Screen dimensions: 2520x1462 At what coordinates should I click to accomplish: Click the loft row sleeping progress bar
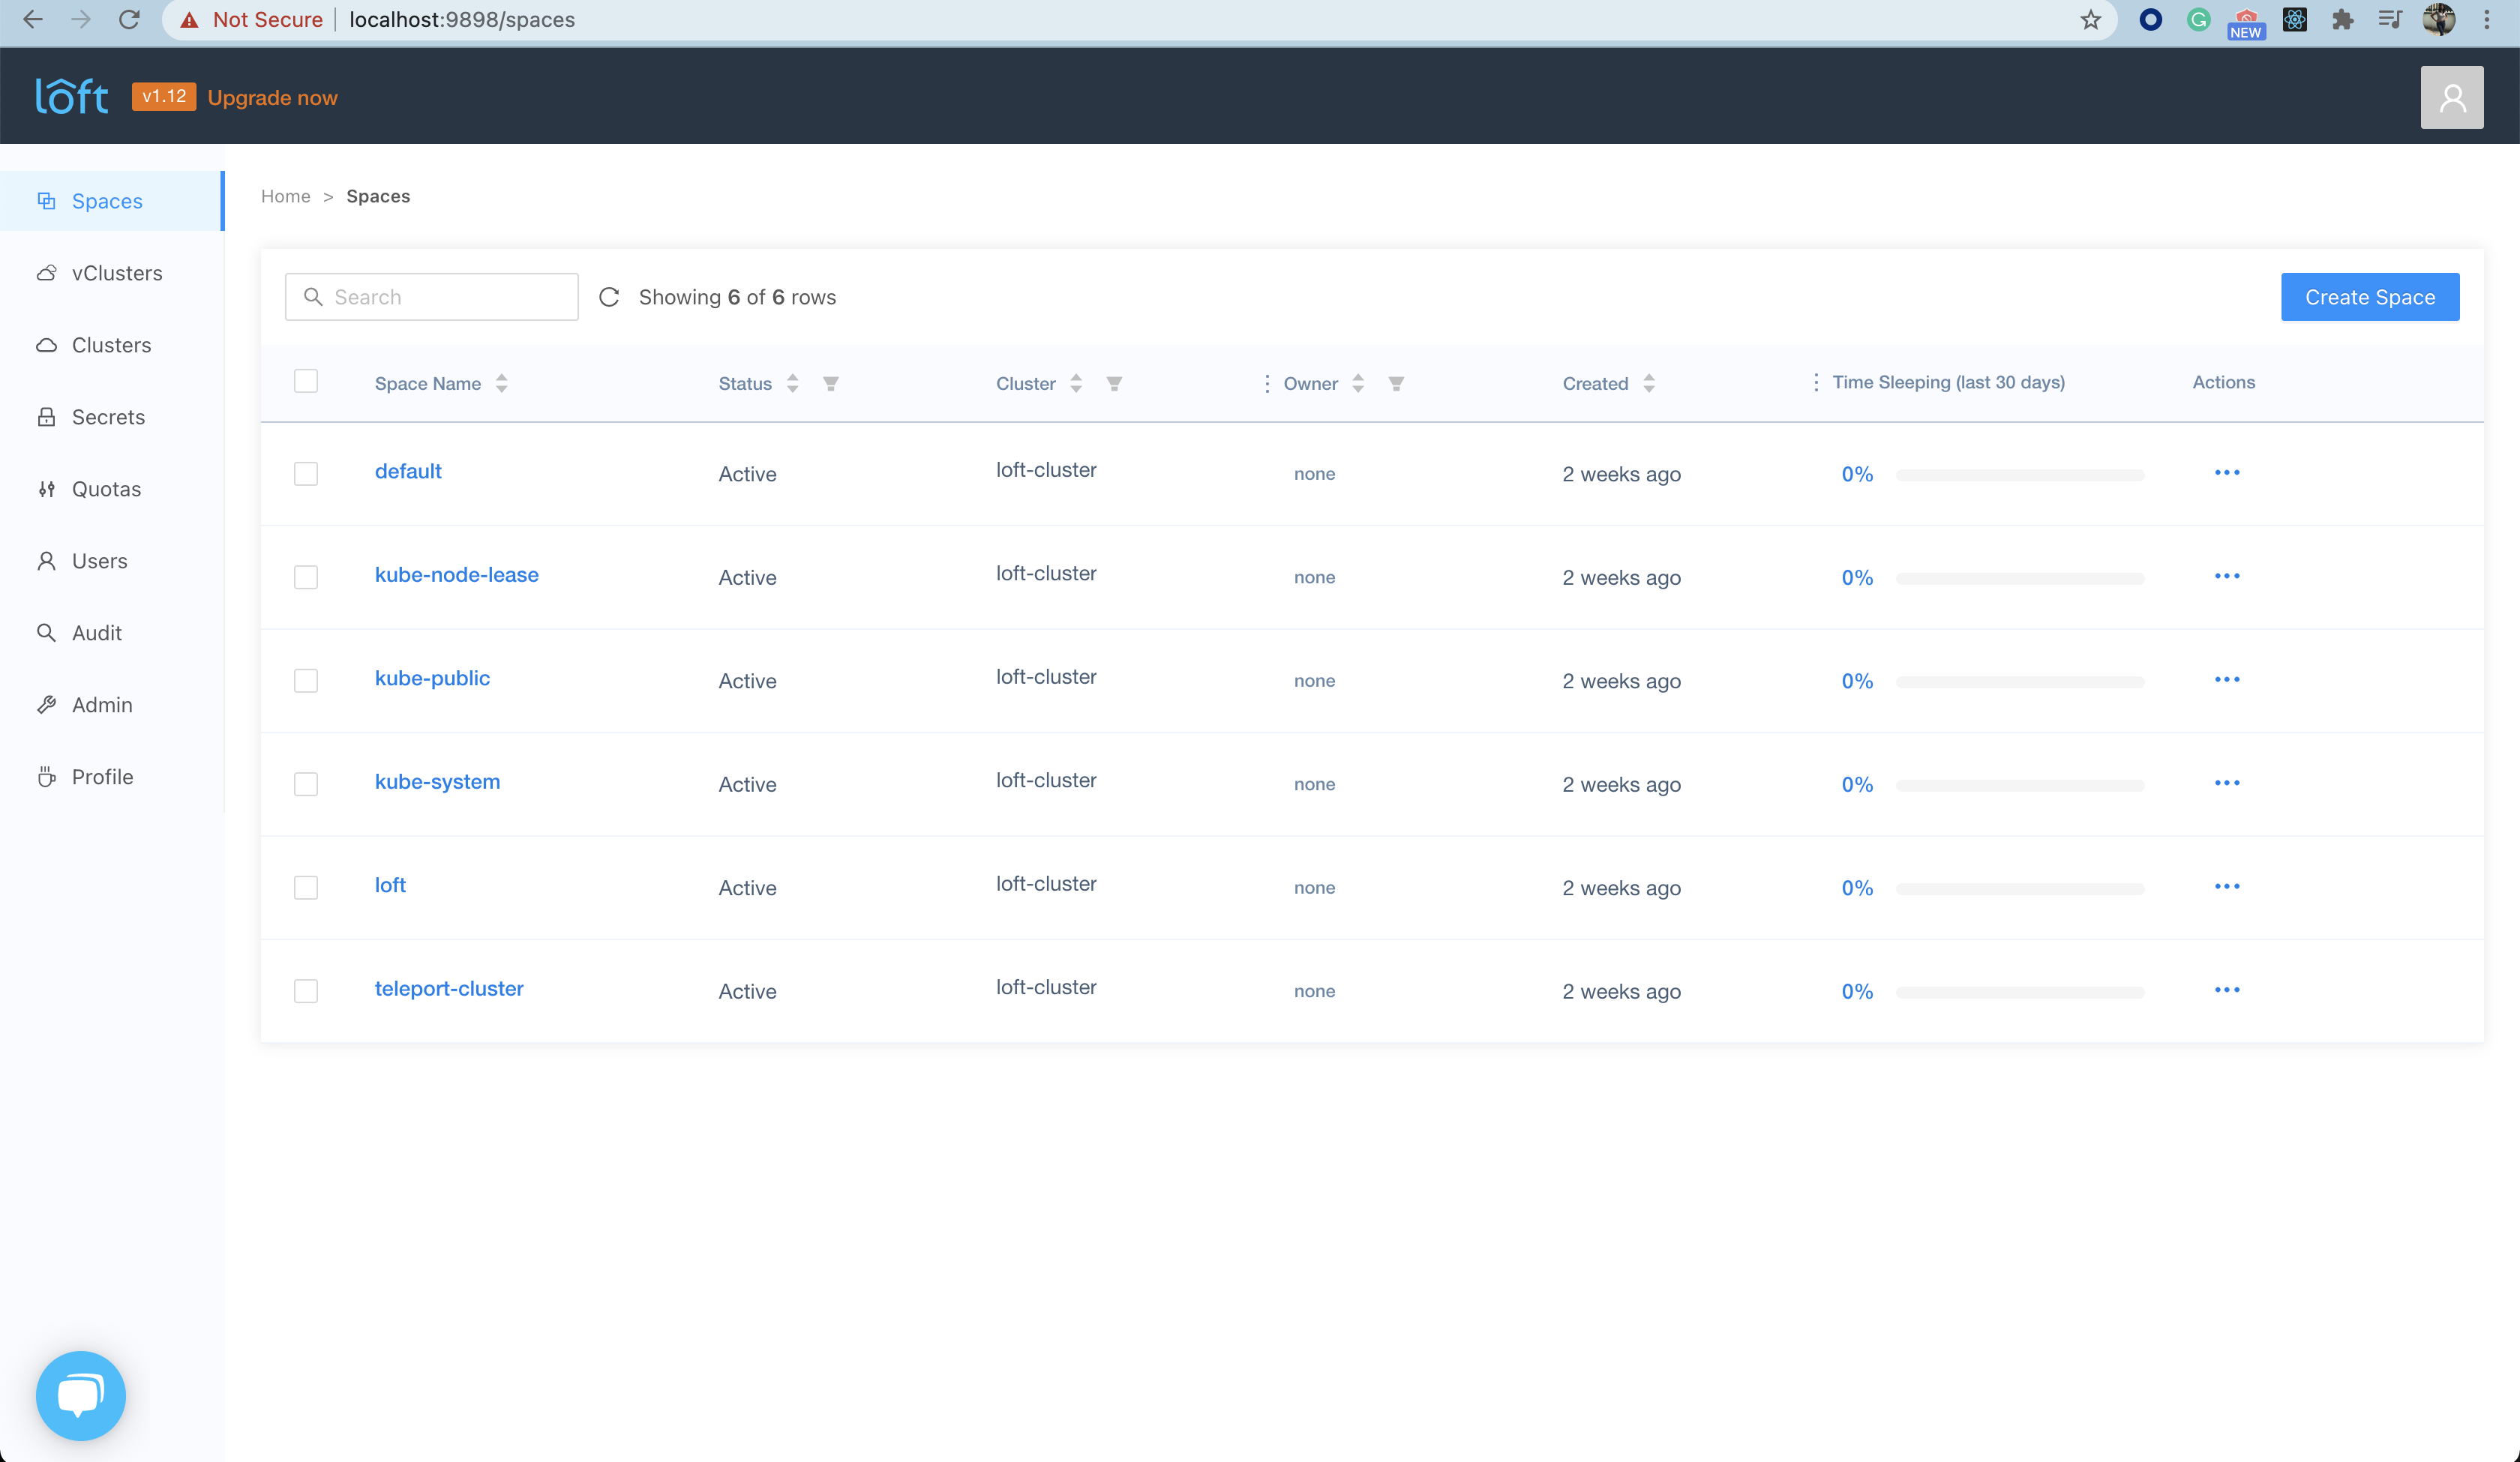point(2019,888)
